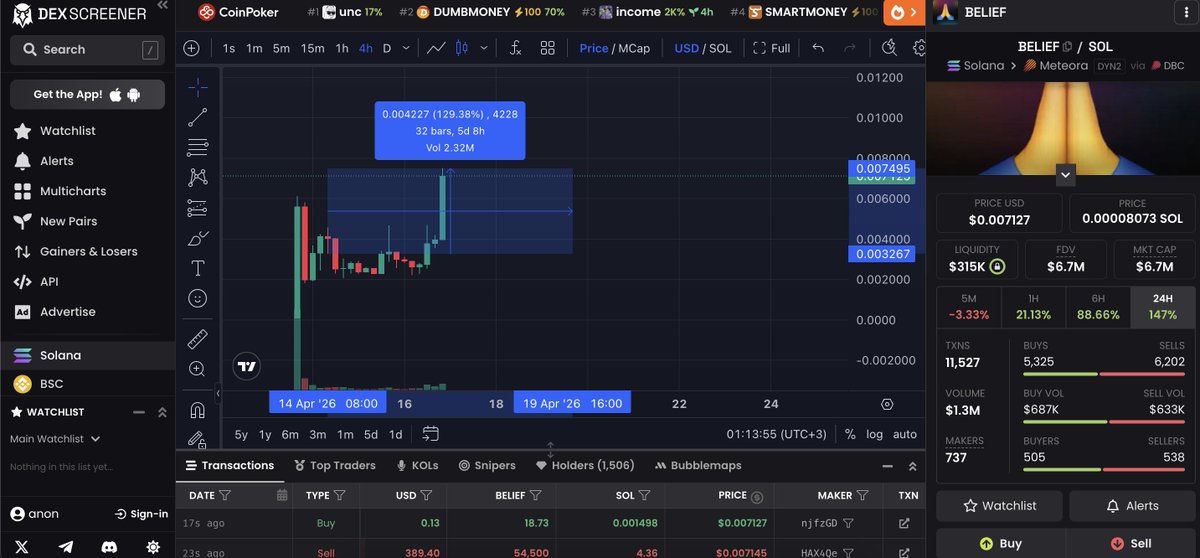Switch to the KOLs tab
This screenshot has height=558, width=1200.
pos(417,465)
